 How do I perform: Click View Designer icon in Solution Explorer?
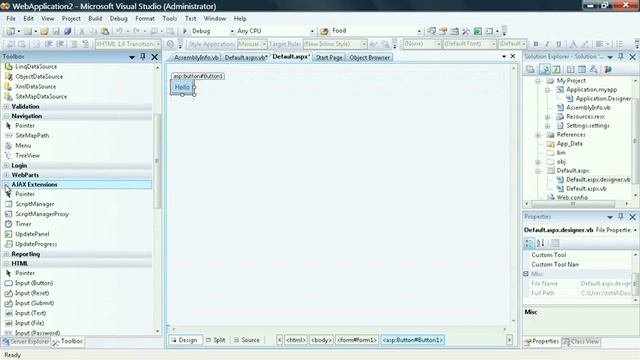tap(582, 69)
